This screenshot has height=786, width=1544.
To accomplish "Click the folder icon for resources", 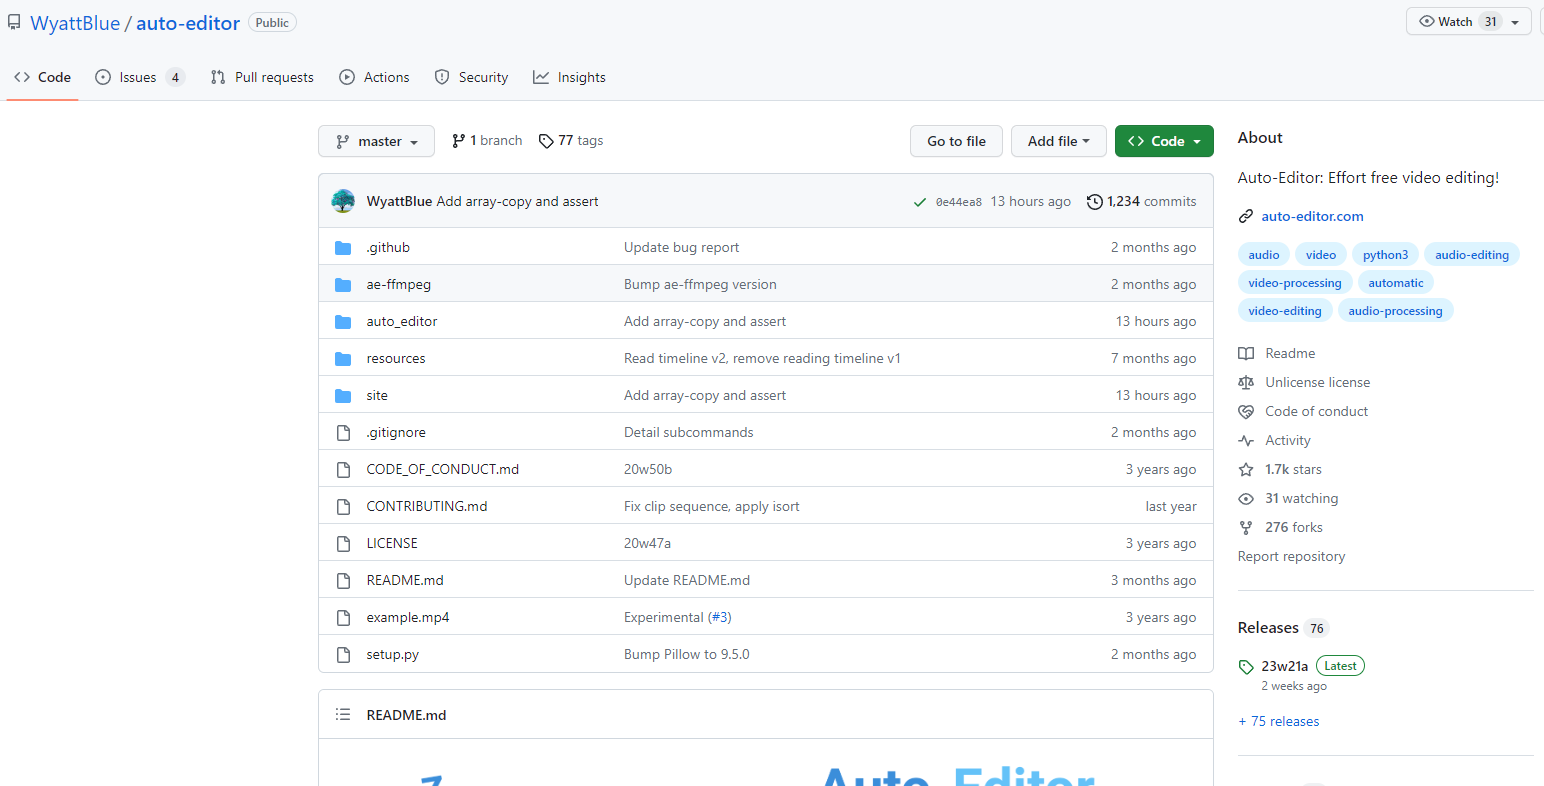I will click(x=343, y=358).
